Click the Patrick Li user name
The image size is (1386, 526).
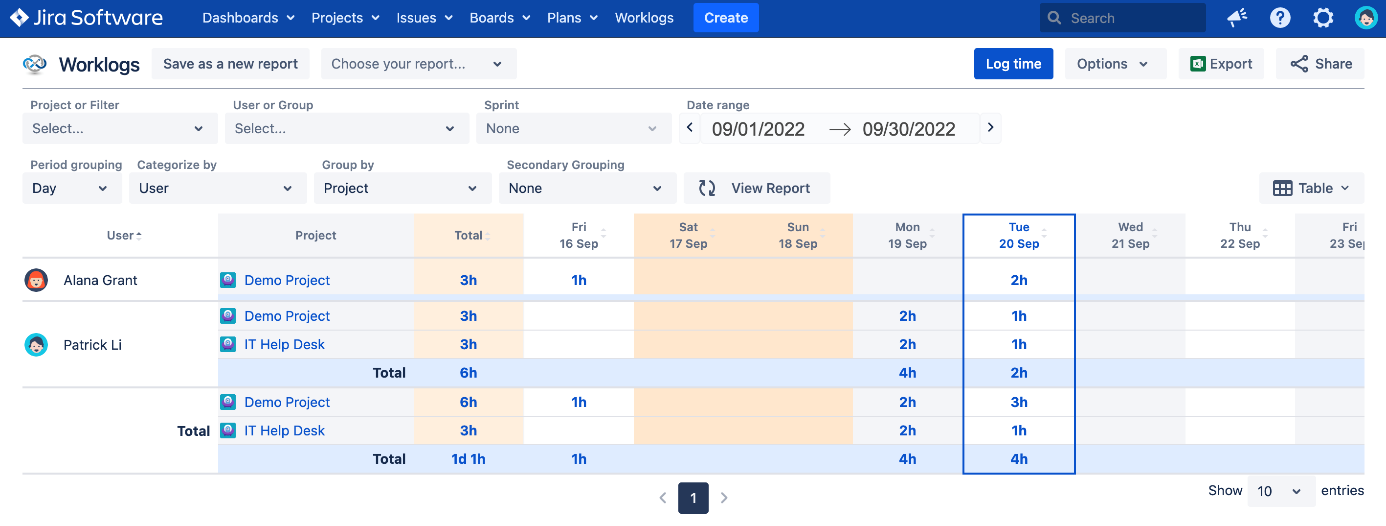pyautogui.click(x=93, y=345)
